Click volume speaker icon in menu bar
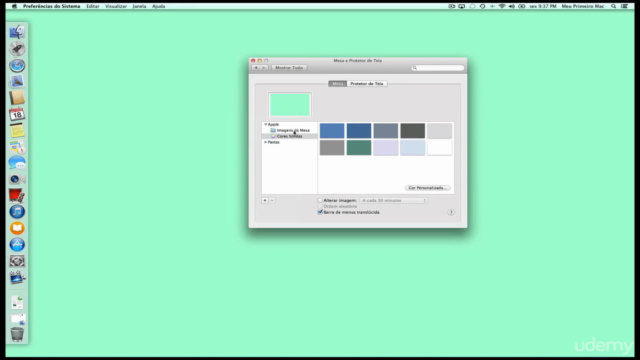This screenshot has width=640, height=360. pyautogui.click(x=511, y=6)
